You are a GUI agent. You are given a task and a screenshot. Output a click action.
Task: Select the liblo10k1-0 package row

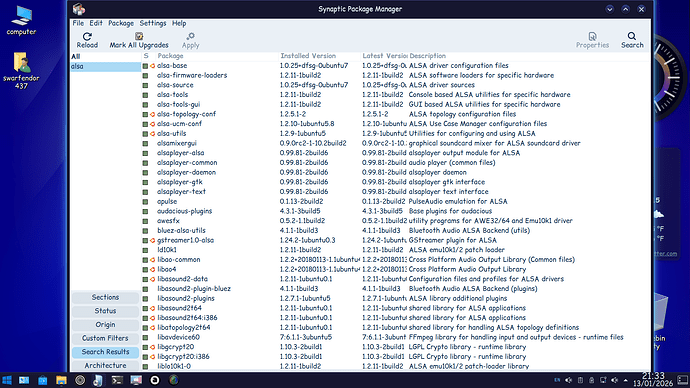point(395,366)
